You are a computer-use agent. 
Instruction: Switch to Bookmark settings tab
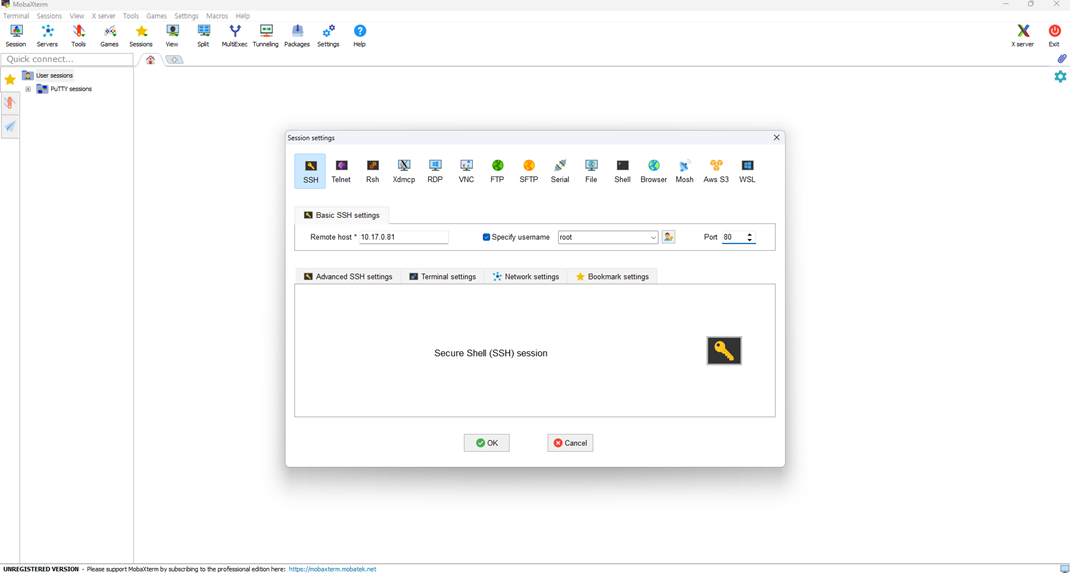point(612,276)
